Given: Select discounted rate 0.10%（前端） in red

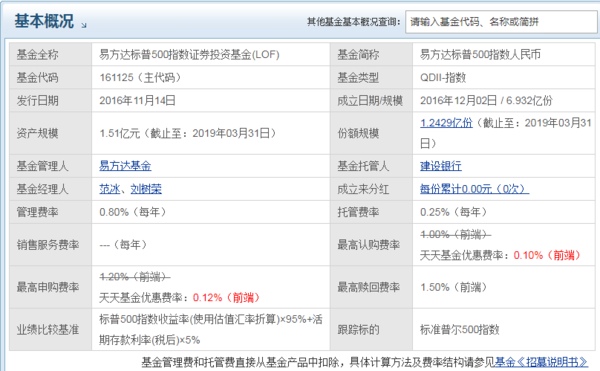Looking at the screenshot, I should coord(548,255).
